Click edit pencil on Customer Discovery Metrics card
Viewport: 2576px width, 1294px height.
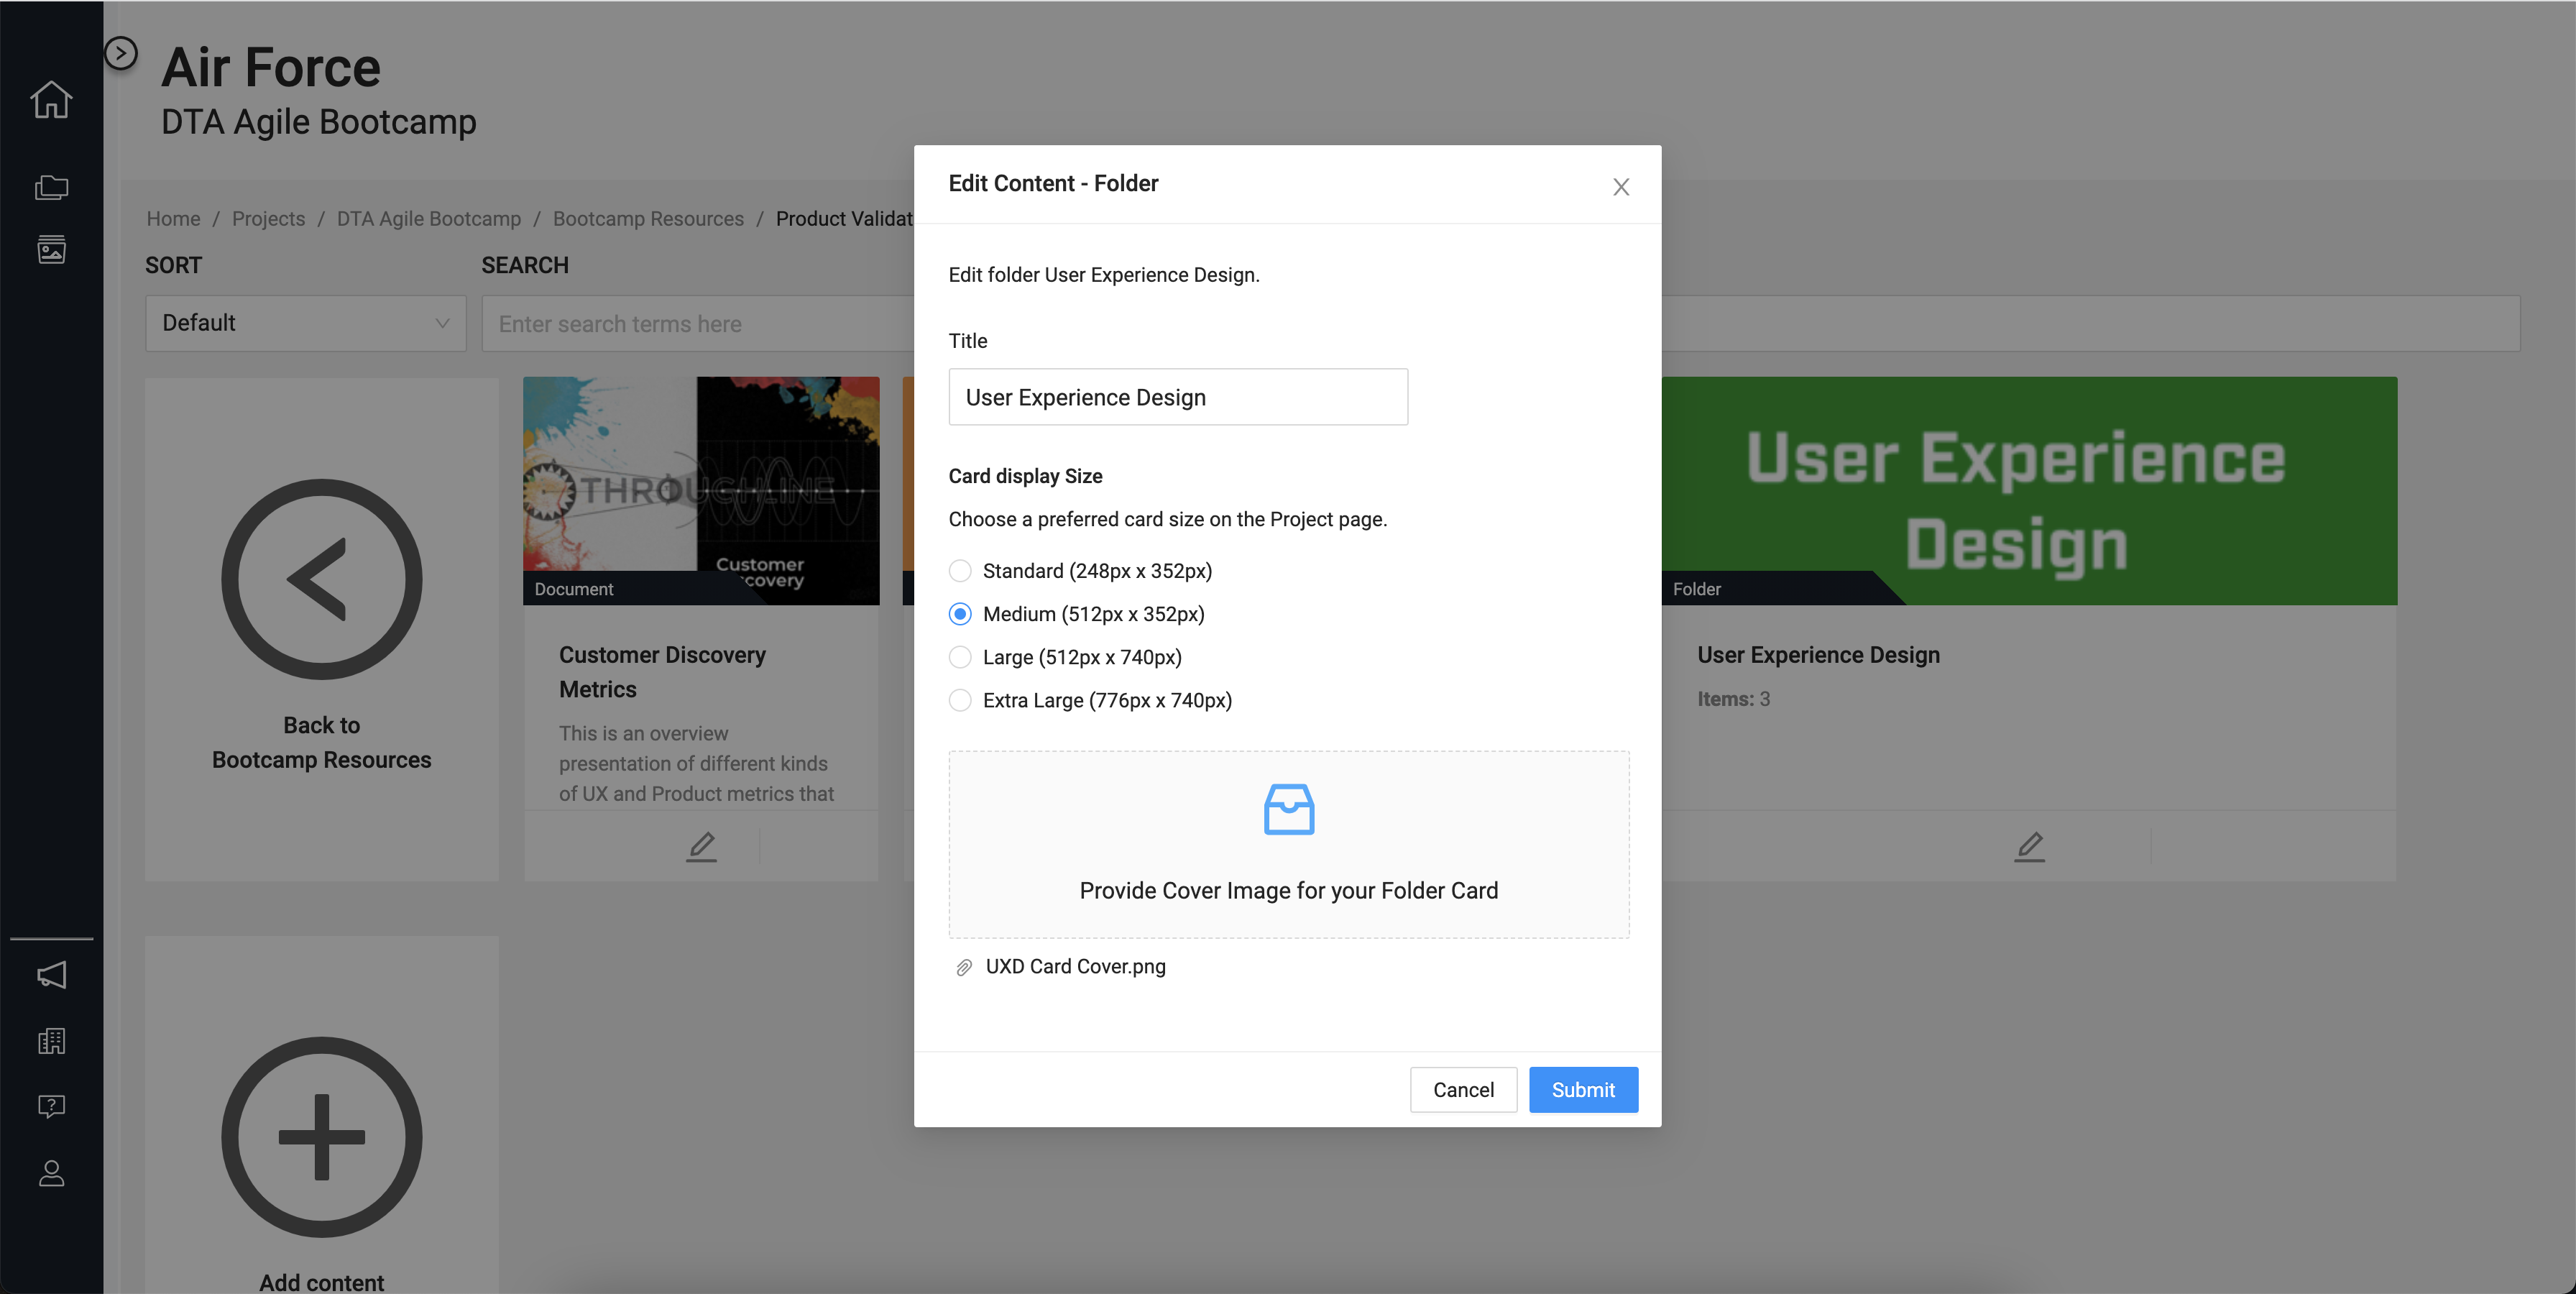point(701,846)
